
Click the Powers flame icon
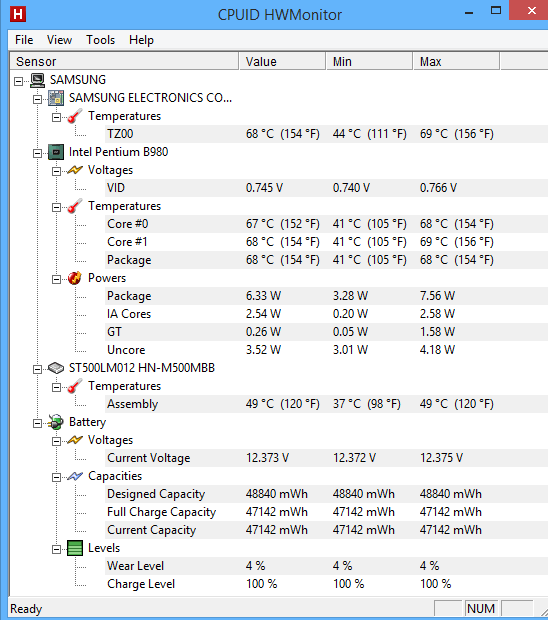tap(75, 278)
